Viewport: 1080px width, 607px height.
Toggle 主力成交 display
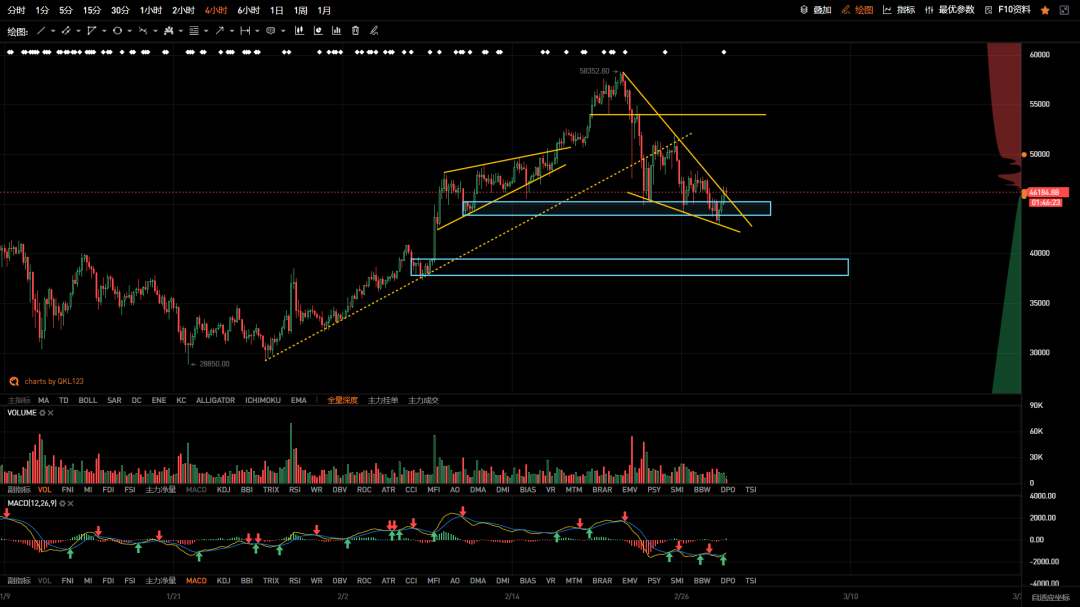[x=424, y=400]
